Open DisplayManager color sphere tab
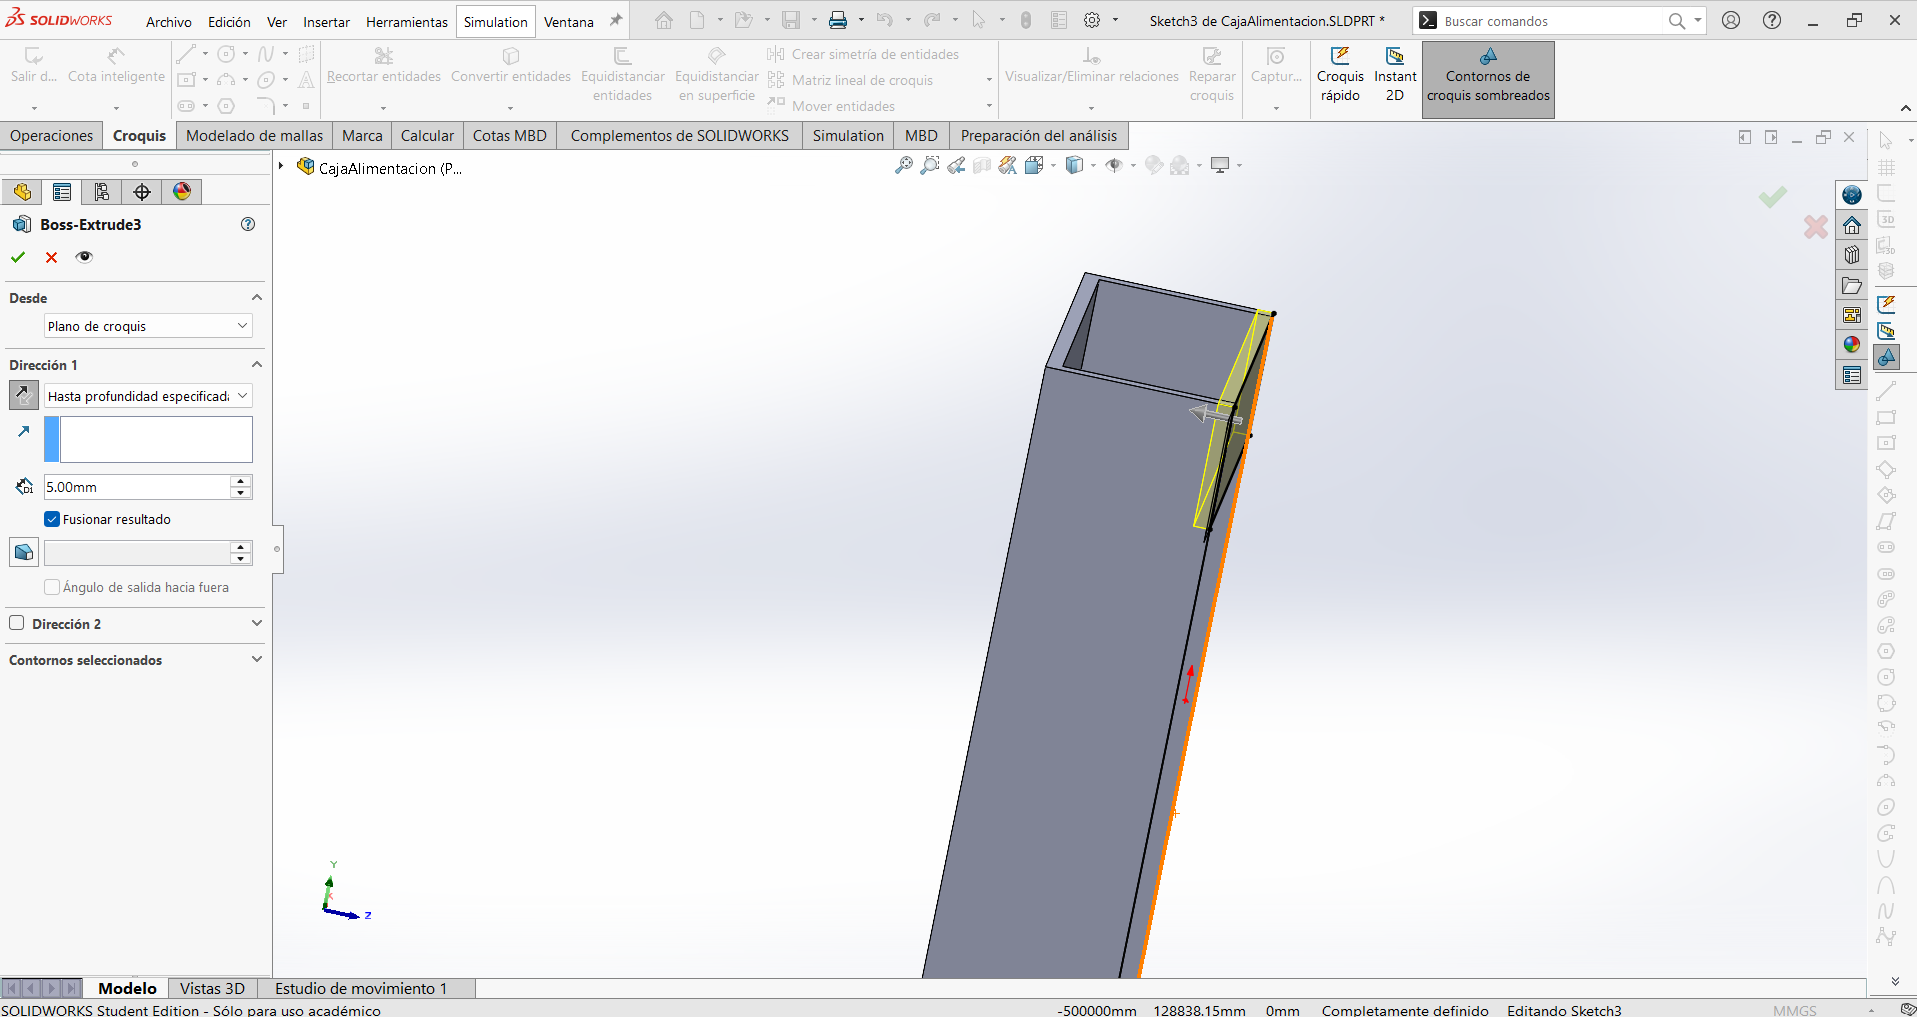The image size is (1917, 1017). click(x=182, y=192)
